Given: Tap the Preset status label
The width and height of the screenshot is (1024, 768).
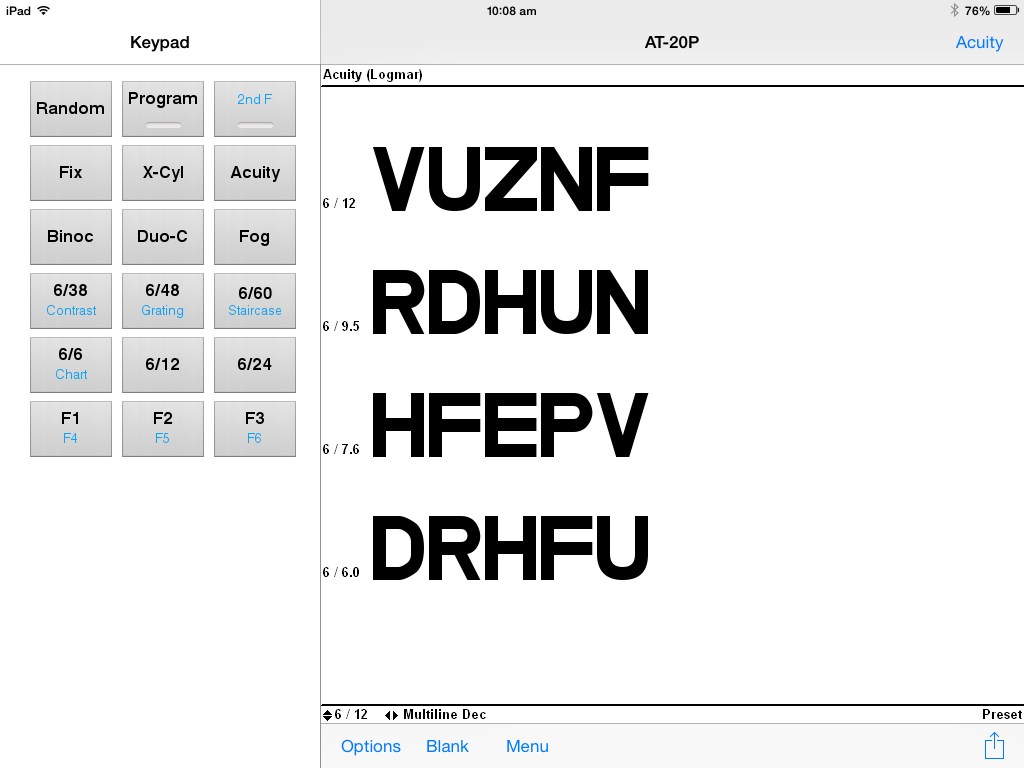Looking at the screenshot, I should 1002,714.
